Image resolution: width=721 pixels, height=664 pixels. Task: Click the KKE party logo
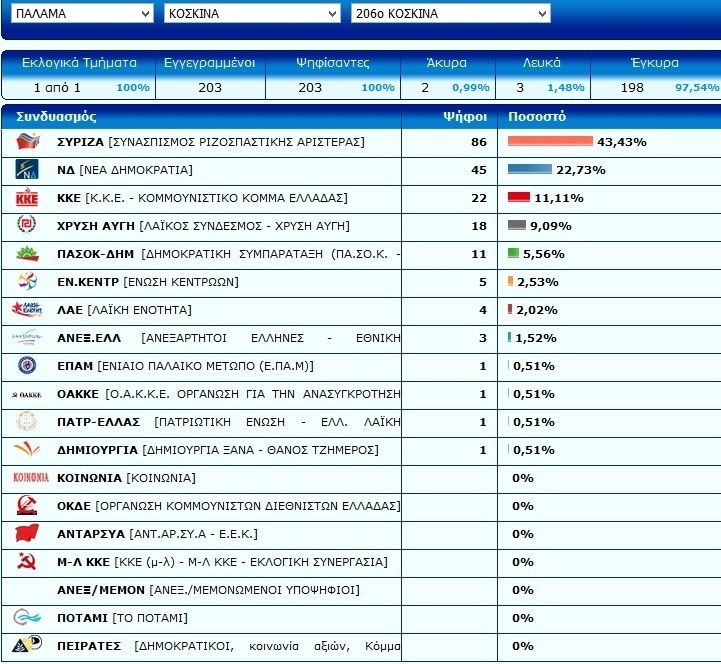27,197
